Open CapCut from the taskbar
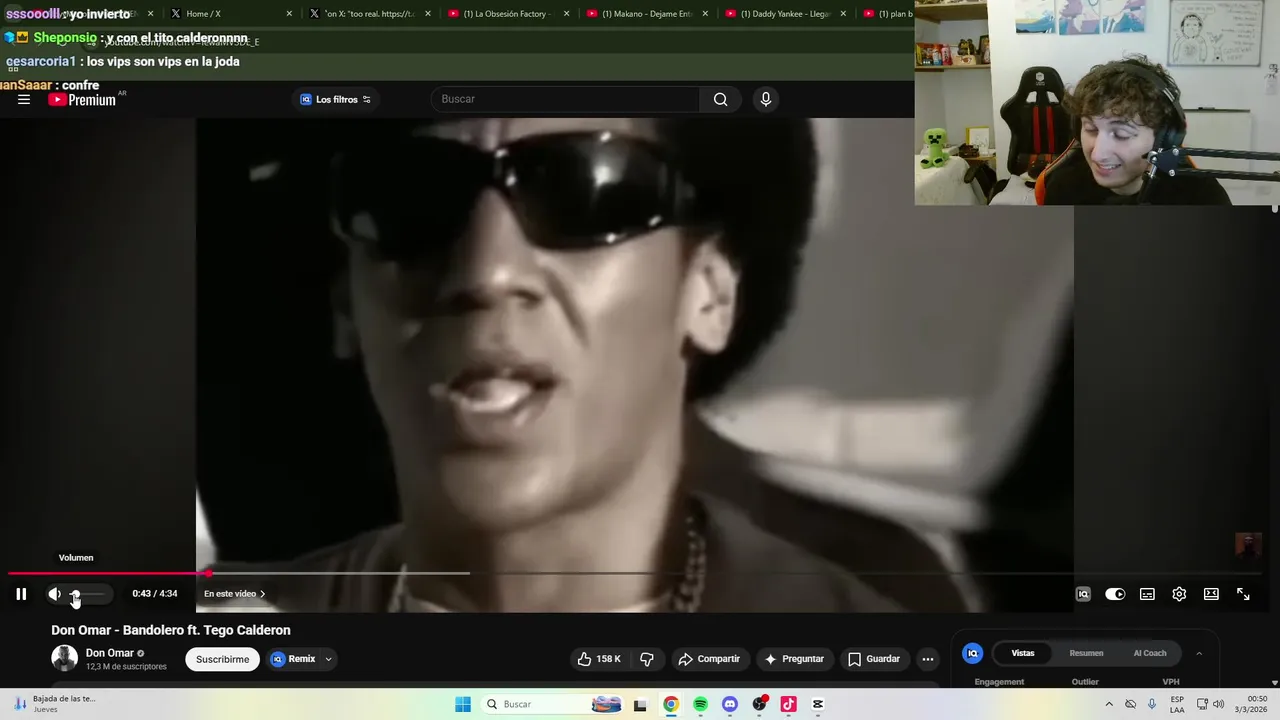Screen dimensions: 1280x720 (x=818, y=704)
